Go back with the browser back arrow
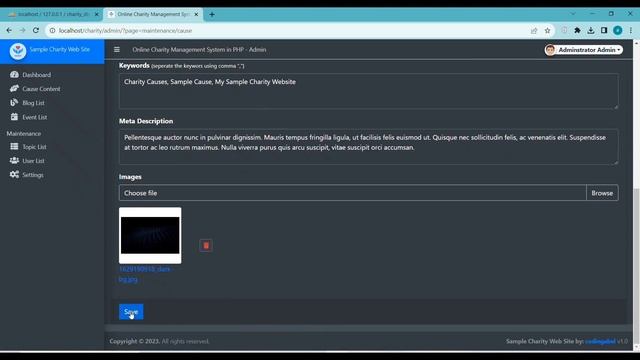Viewport: 640px width, 360px height. tap(9, 30)
